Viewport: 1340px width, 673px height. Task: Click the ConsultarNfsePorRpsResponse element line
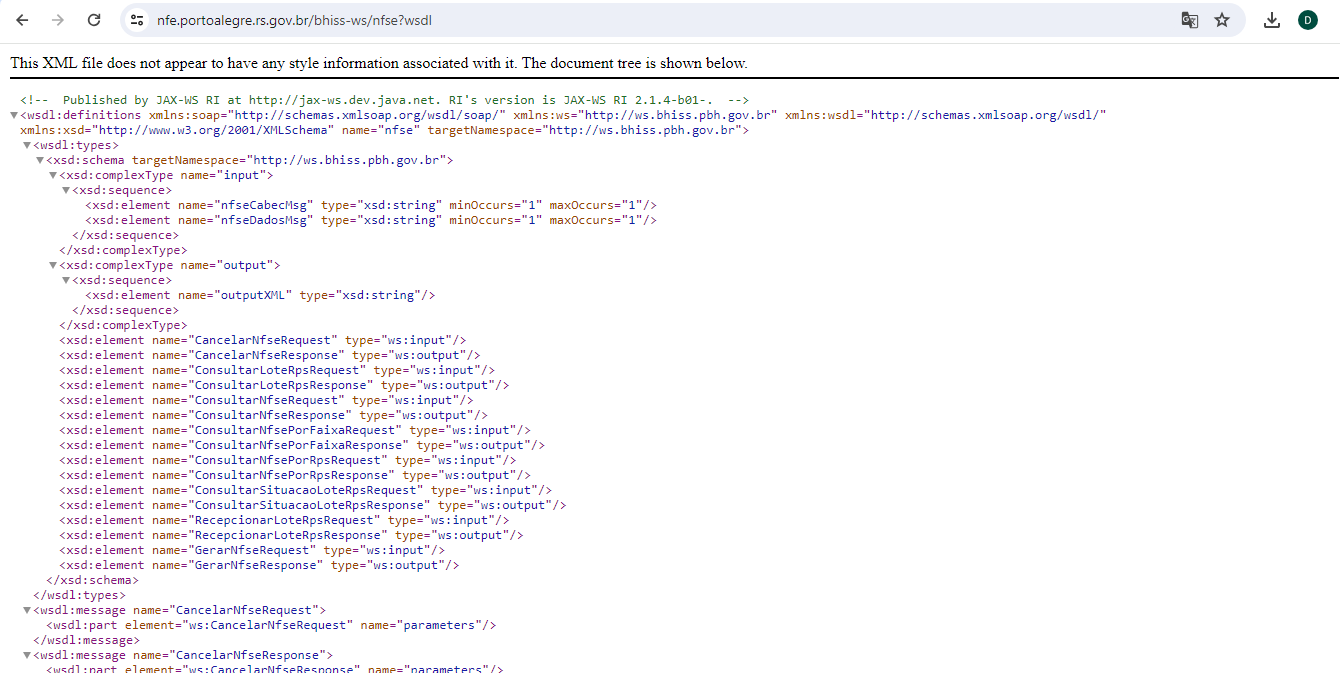[295, 475]
